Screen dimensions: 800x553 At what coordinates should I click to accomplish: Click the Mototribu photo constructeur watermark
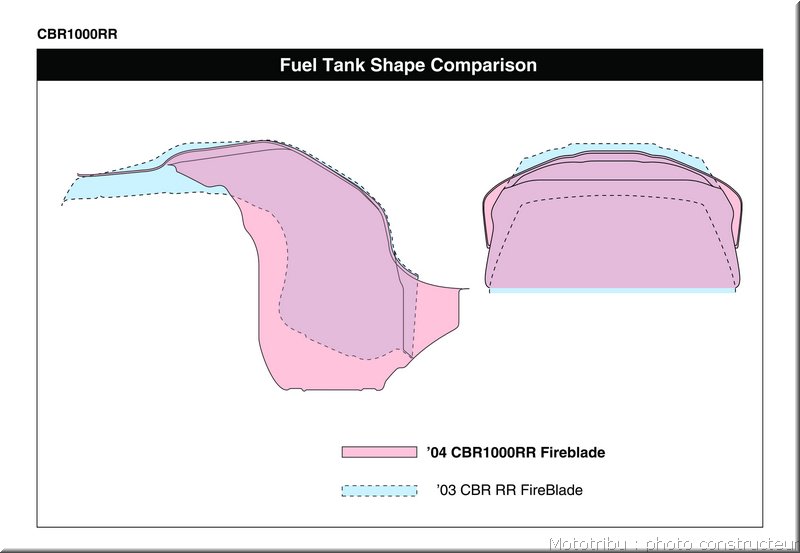pyautogui.click(x=674, y=544)
